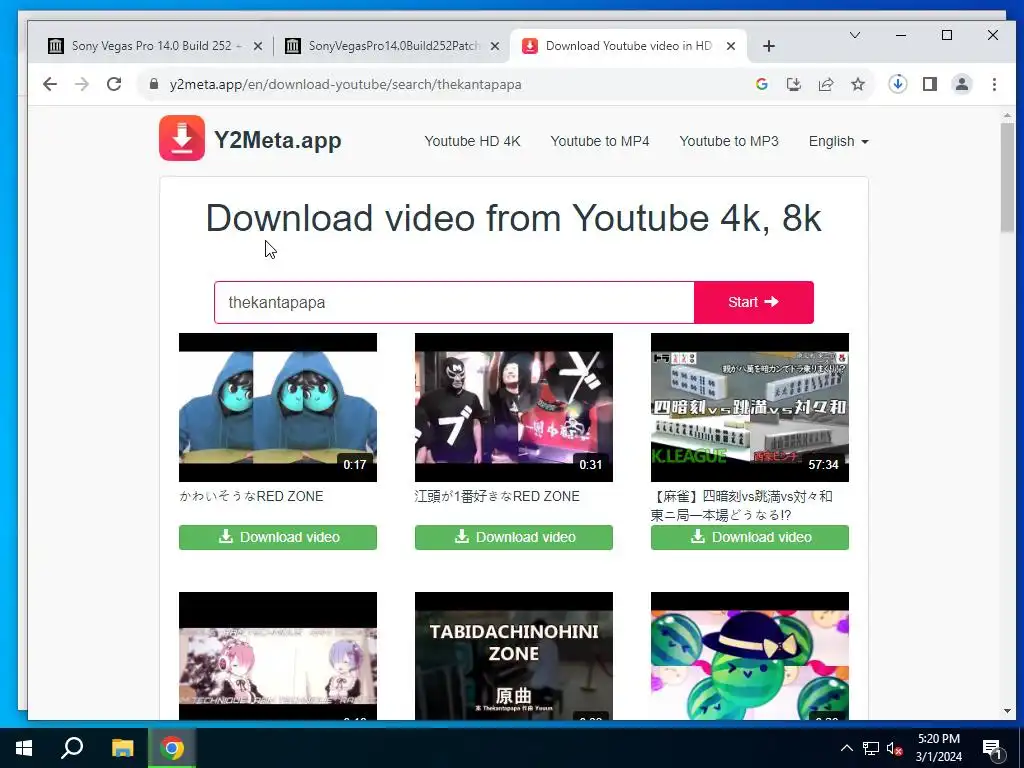This screenshot has height=768, width=1024.
Task: Open the mahjong K.LEAGUE video thumbnail
Action: pyautogui.click(x=750, y=408)
